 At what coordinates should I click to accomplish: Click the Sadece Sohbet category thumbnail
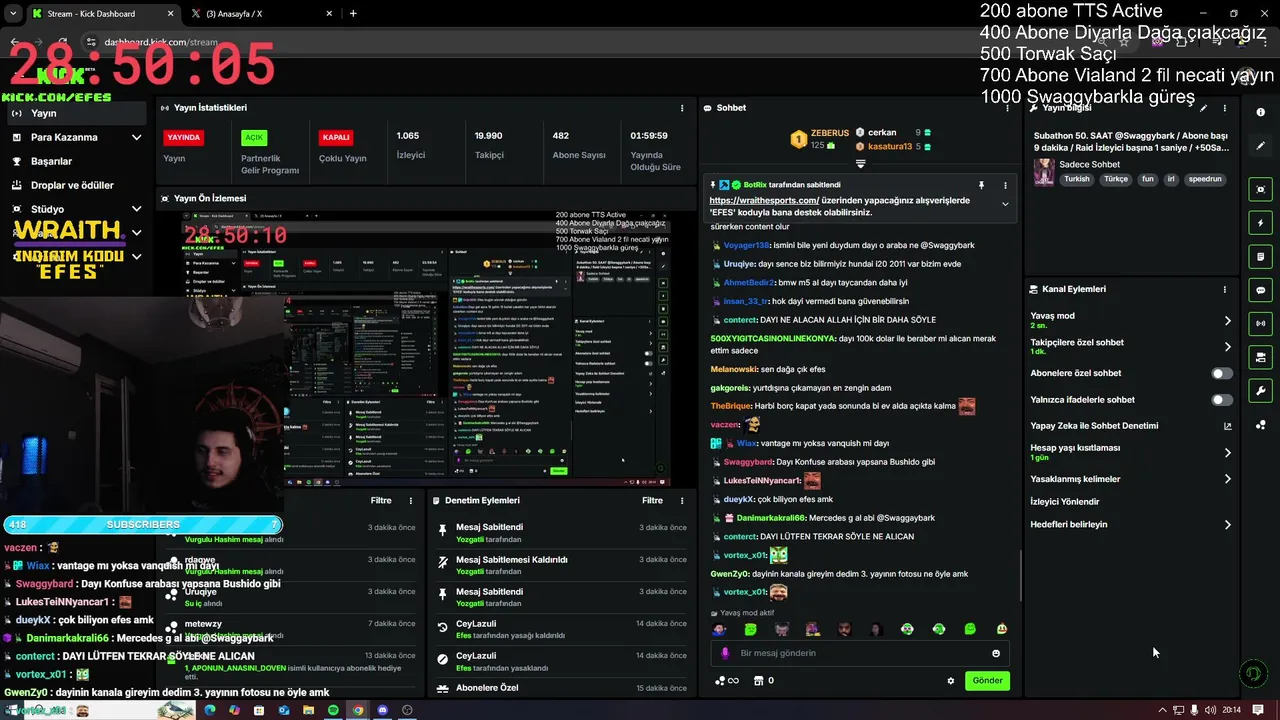click(1044, 172)
